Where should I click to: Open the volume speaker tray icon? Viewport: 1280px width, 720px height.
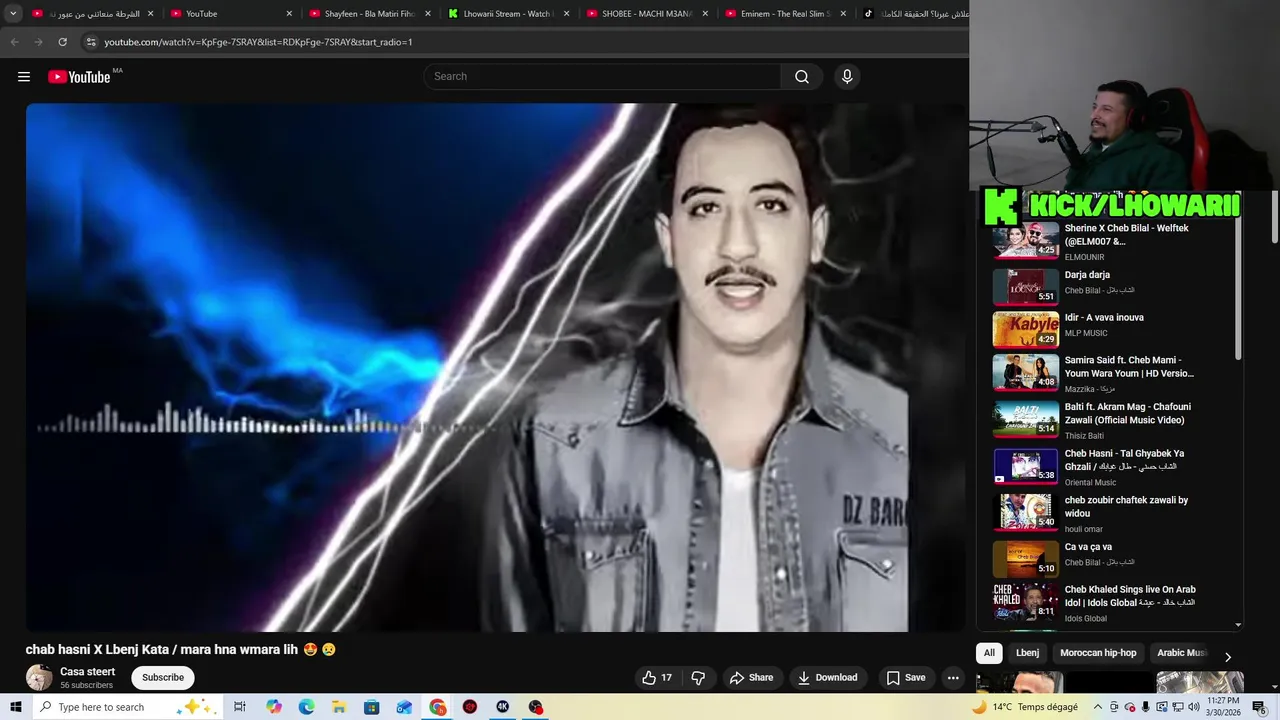[1194, 707]
